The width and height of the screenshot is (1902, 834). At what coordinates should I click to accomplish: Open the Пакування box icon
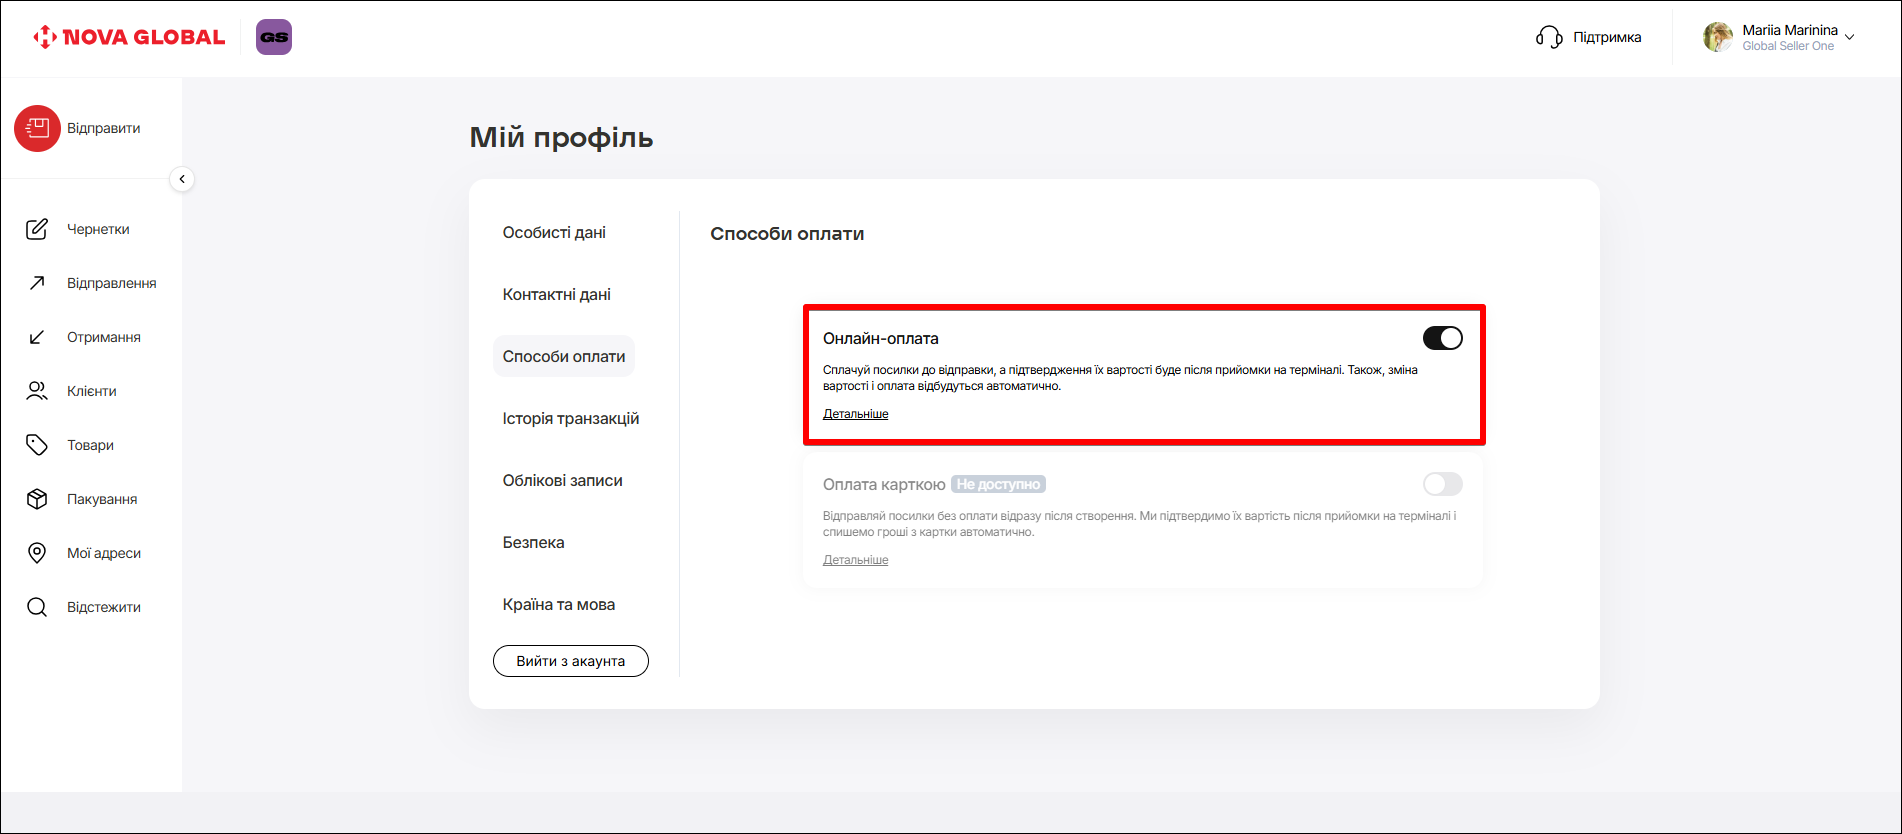[37, 499]
